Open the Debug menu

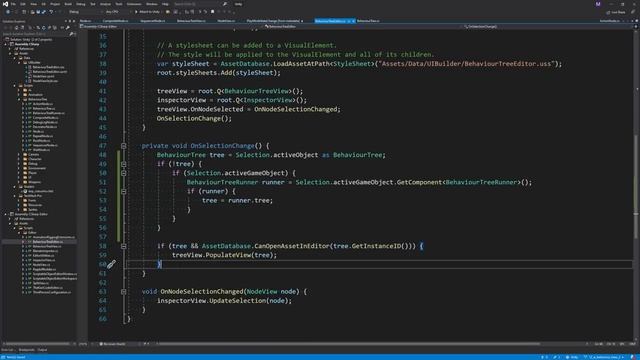pyautogui.click(x=80, y=4)
